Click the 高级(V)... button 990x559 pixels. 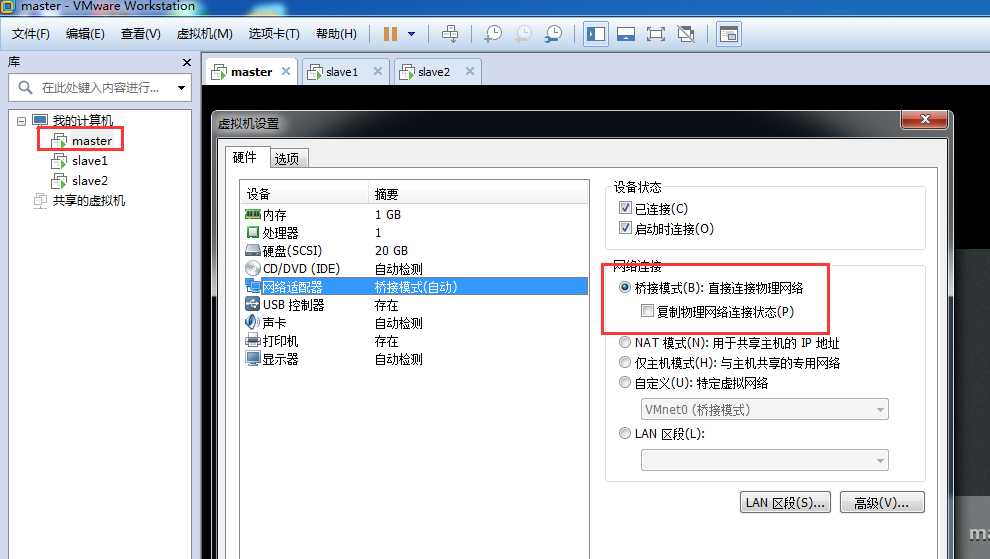[x=882, y=503]
